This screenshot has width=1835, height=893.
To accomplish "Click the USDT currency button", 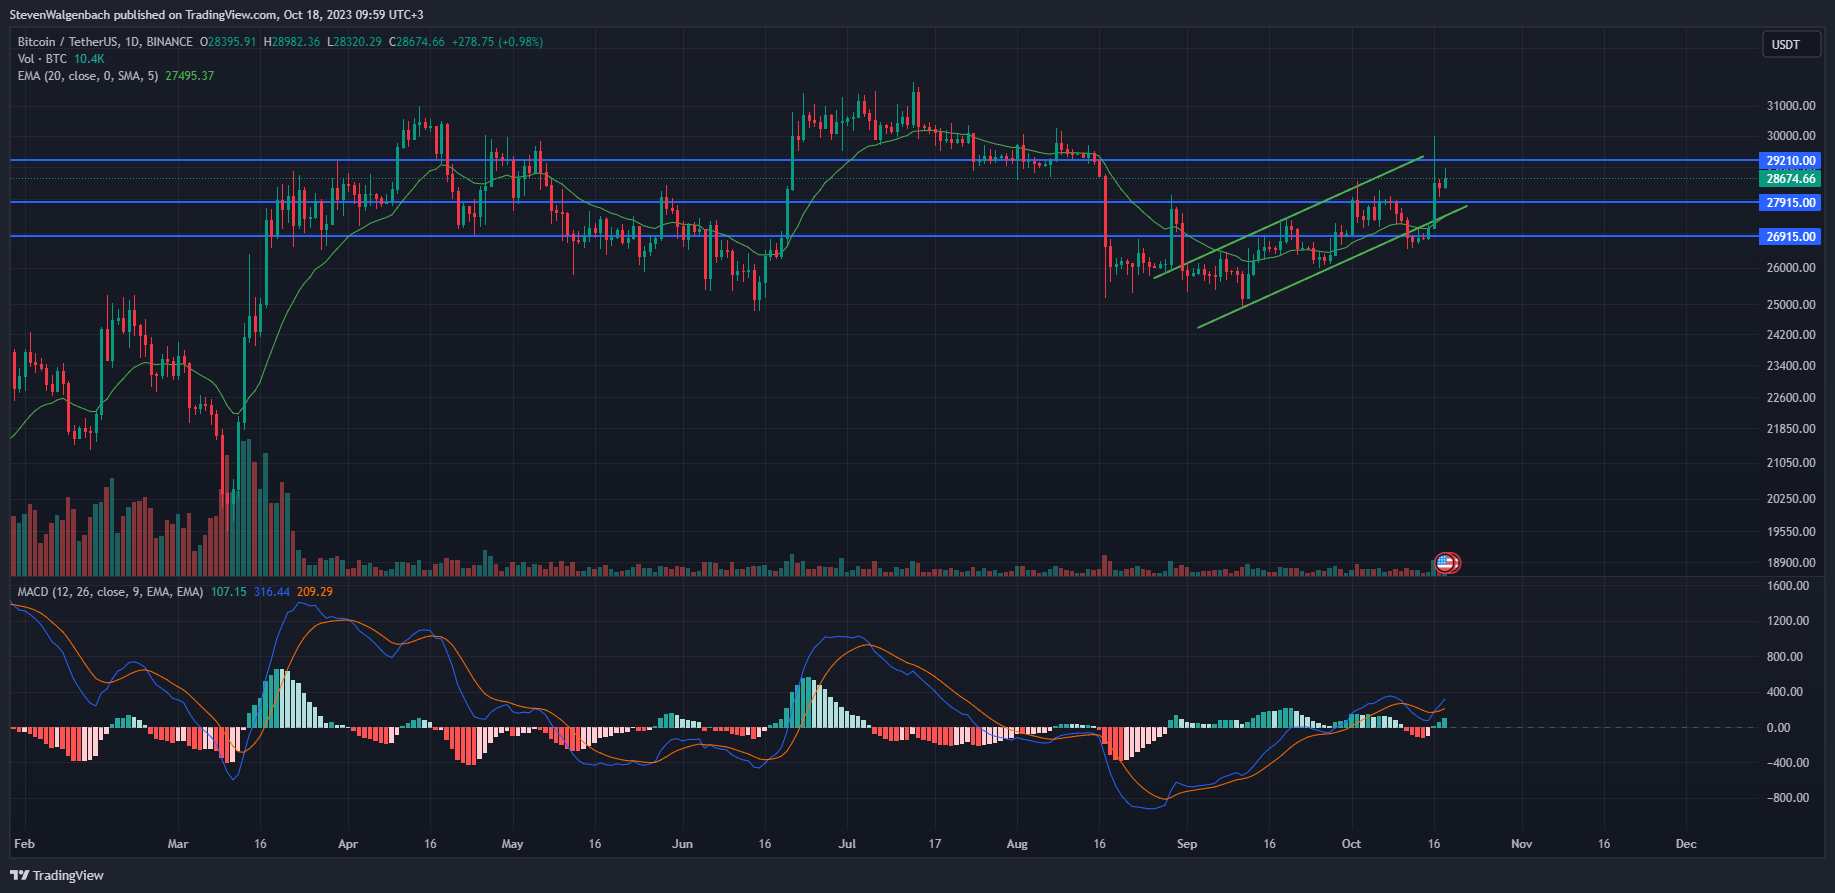I will click(1785, 44).
